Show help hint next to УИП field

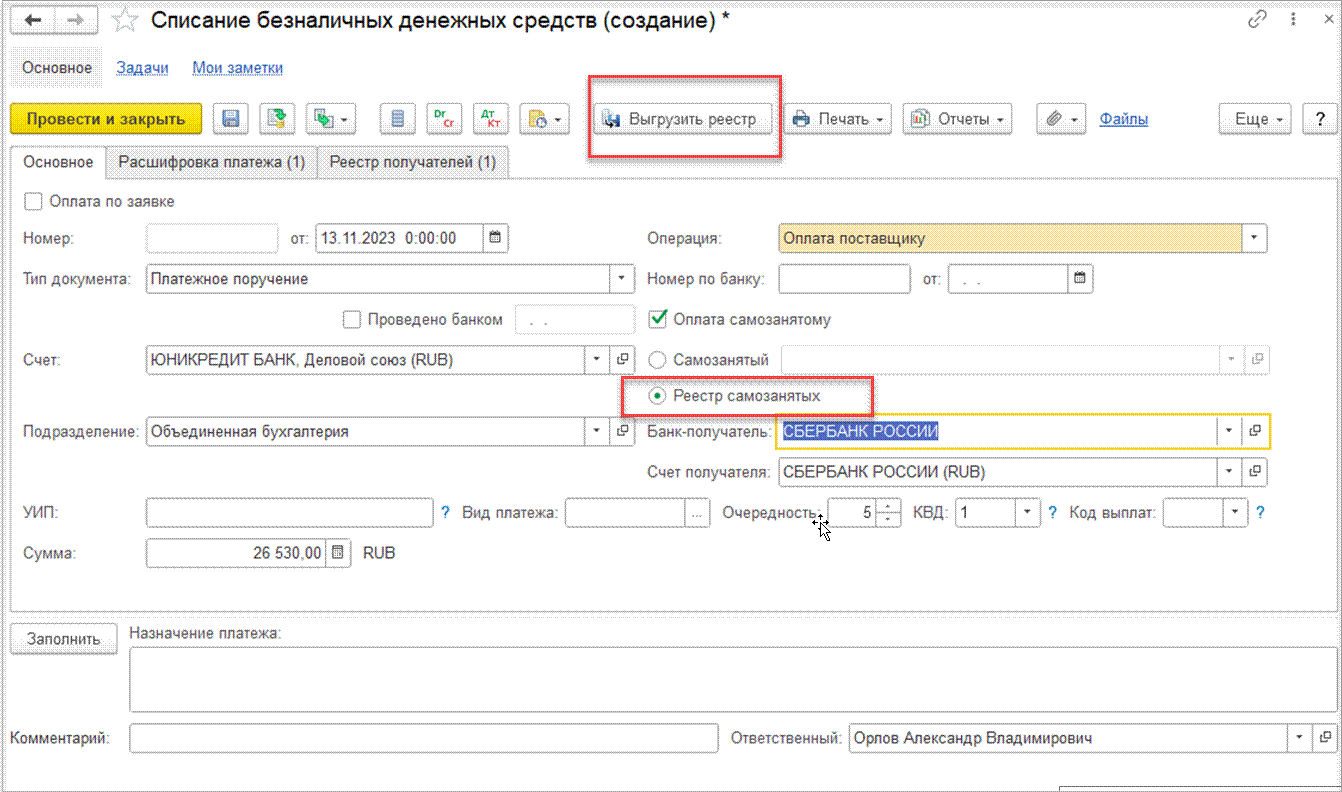[446, 513]
